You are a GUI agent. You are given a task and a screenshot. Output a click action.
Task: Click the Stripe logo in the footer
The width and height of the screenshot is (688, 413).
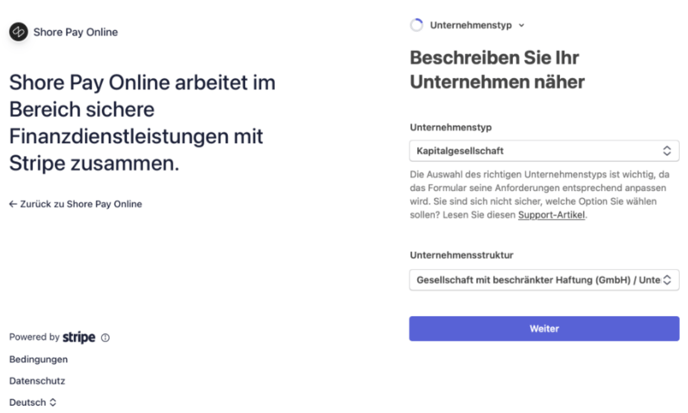click(x=79, y=337)
